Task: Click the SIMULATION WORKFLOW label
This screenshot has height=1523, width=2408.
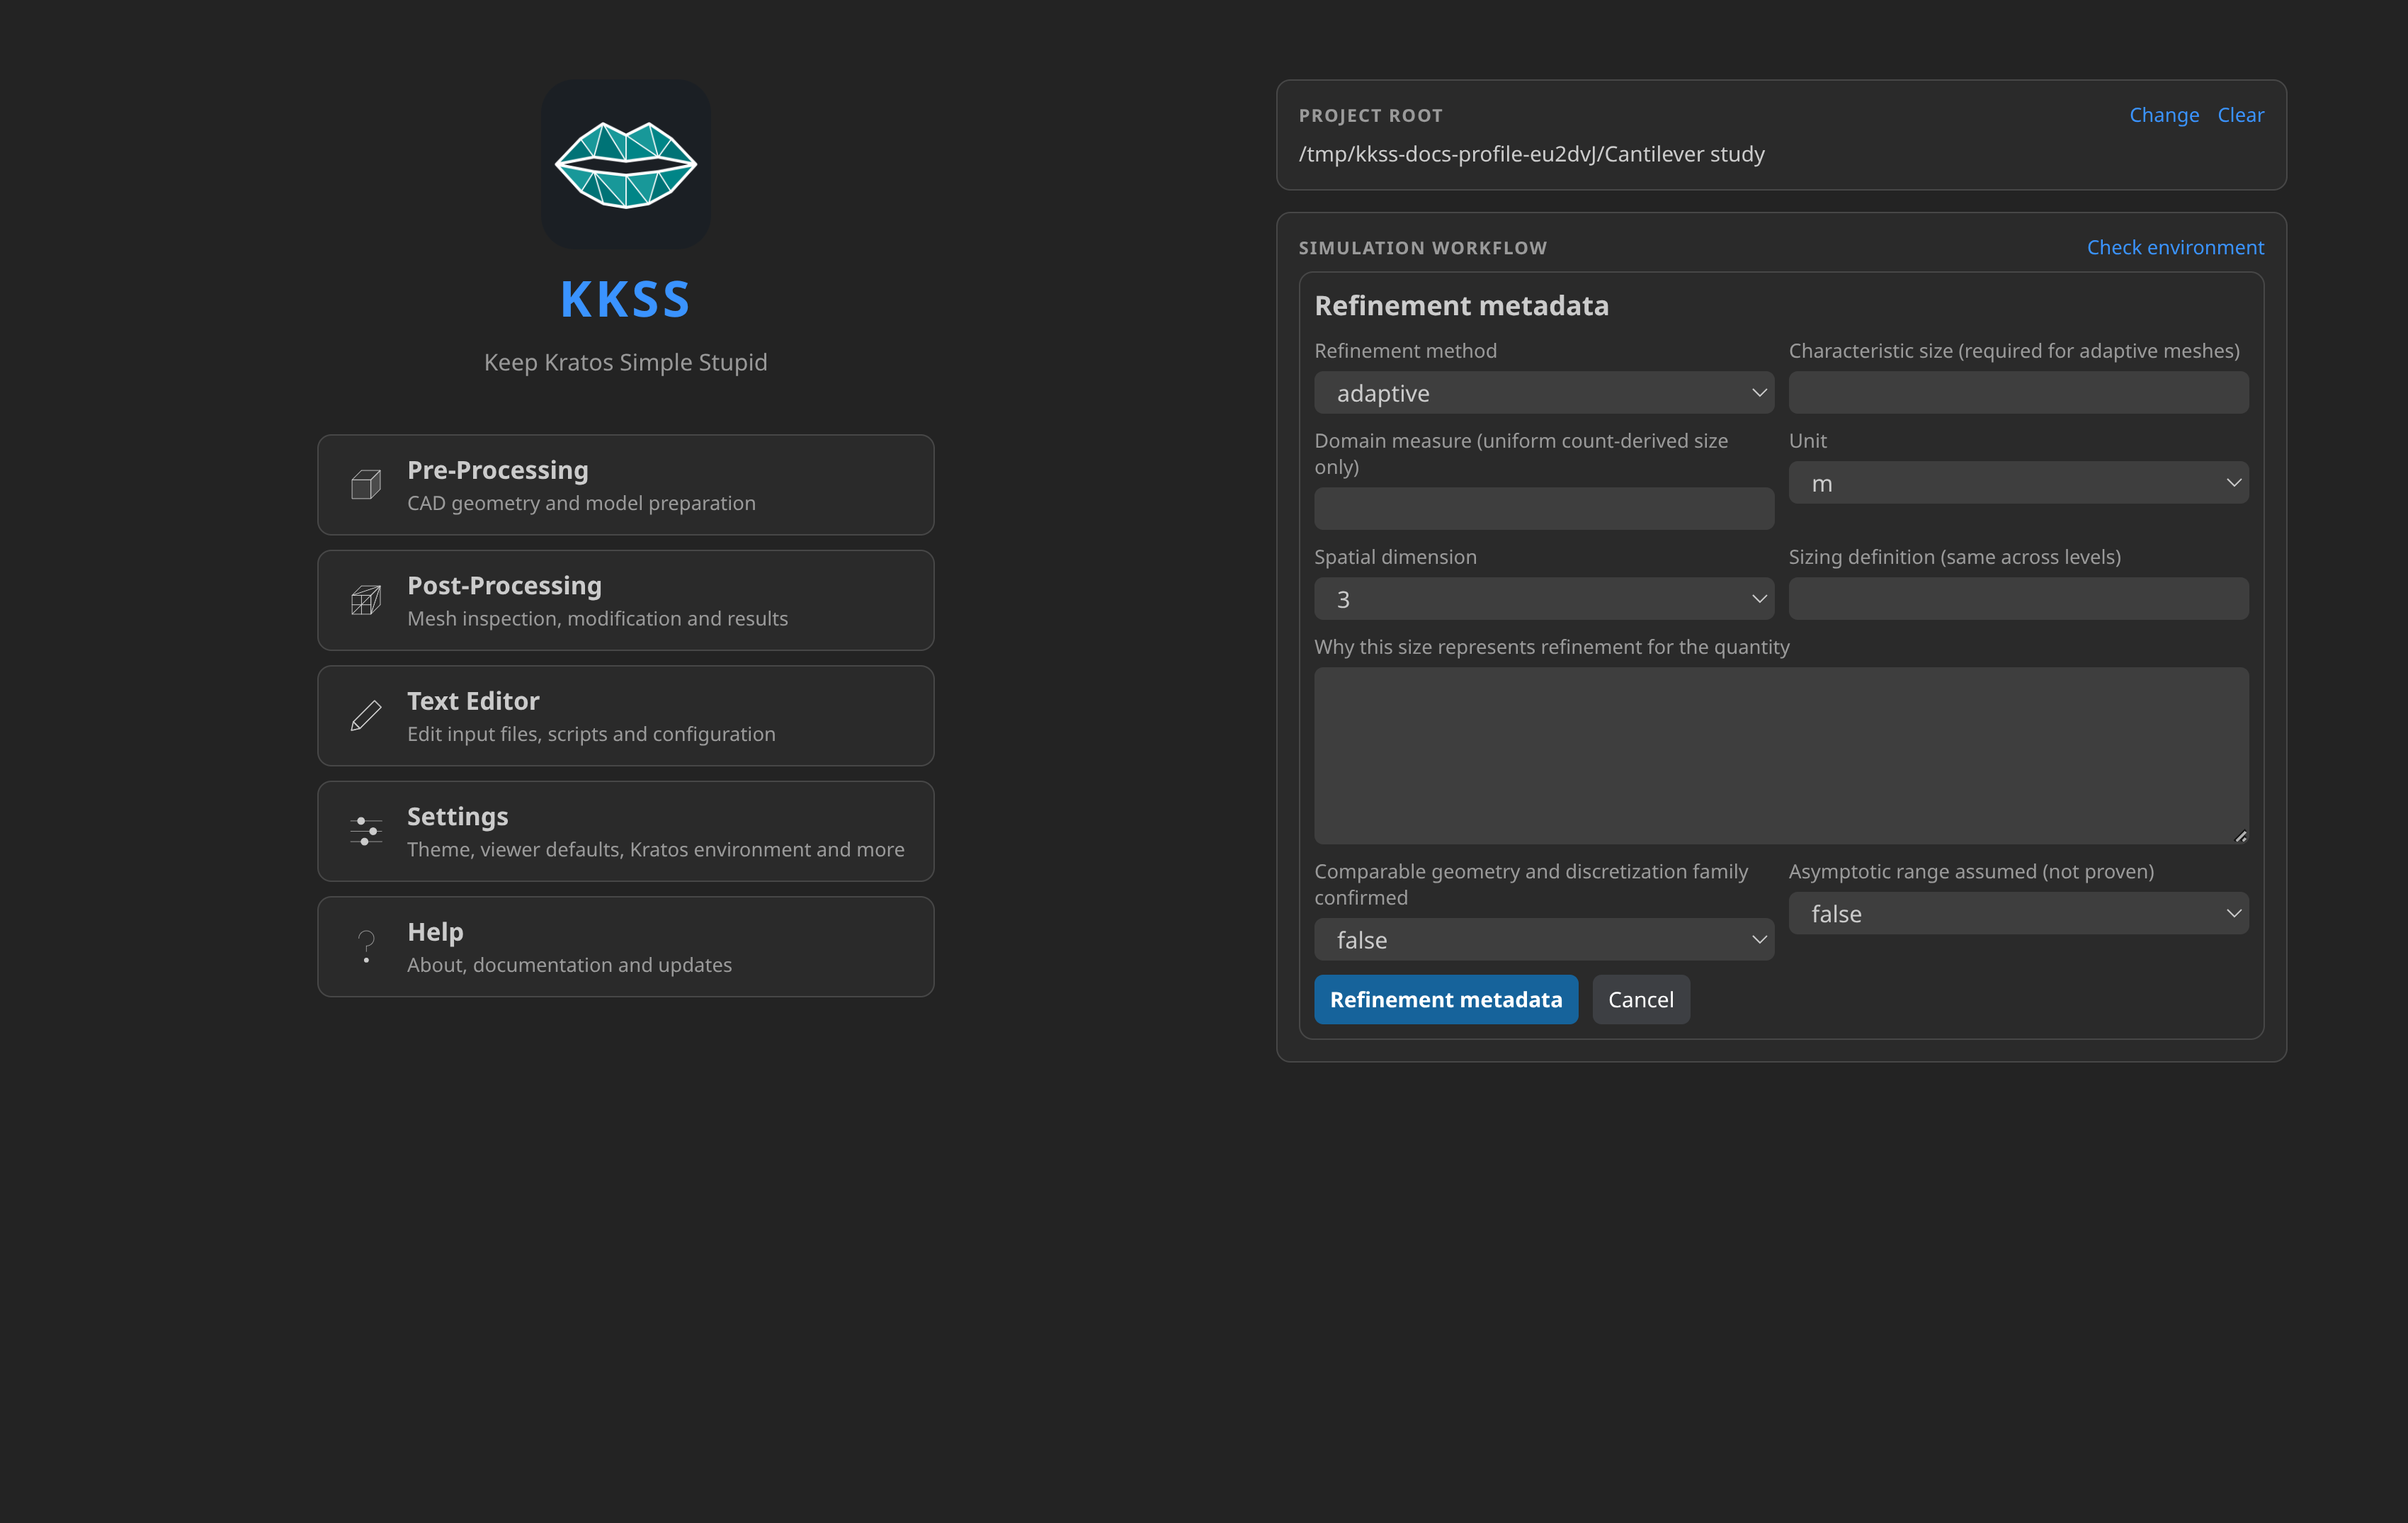Action: (1422, 248)
